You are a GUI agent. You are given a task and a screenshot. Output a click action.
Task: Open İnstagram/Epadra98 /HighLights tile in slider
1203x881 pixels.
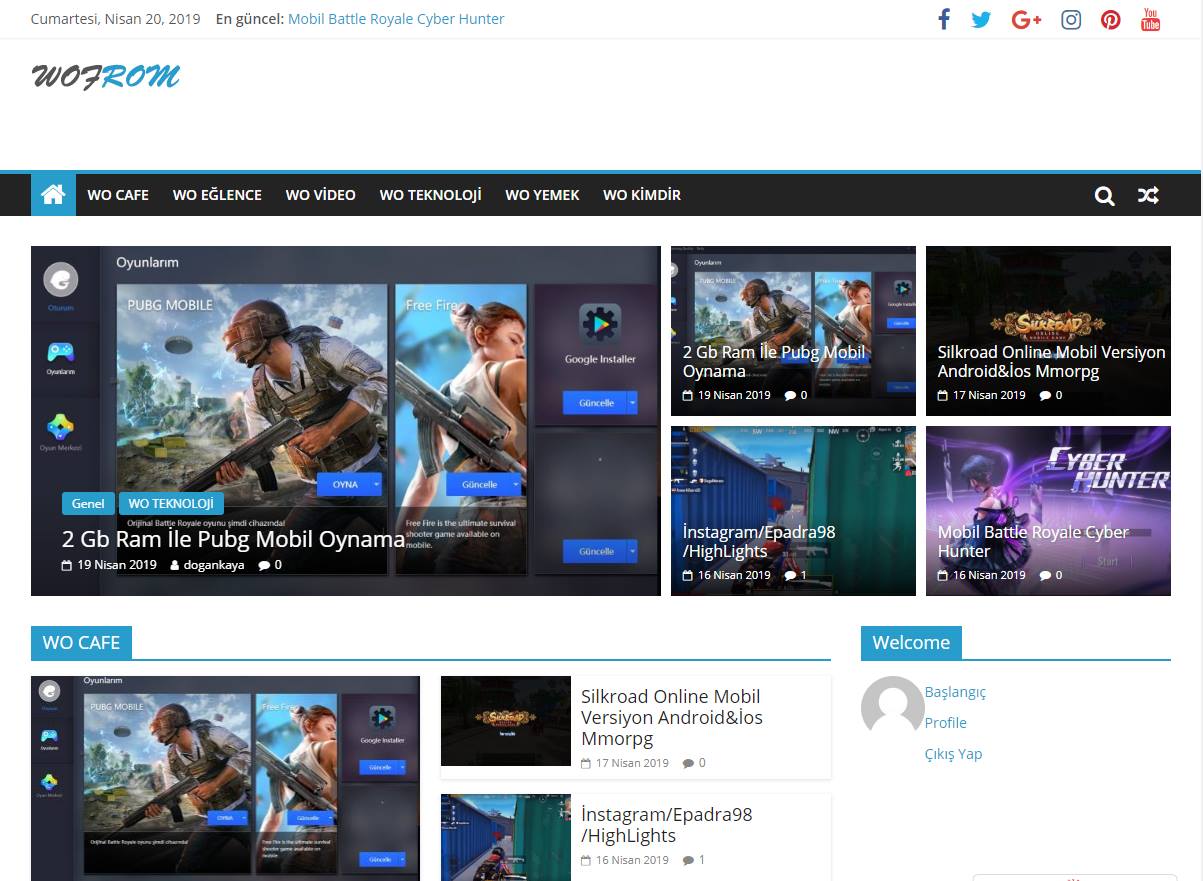tap(759, 541)
